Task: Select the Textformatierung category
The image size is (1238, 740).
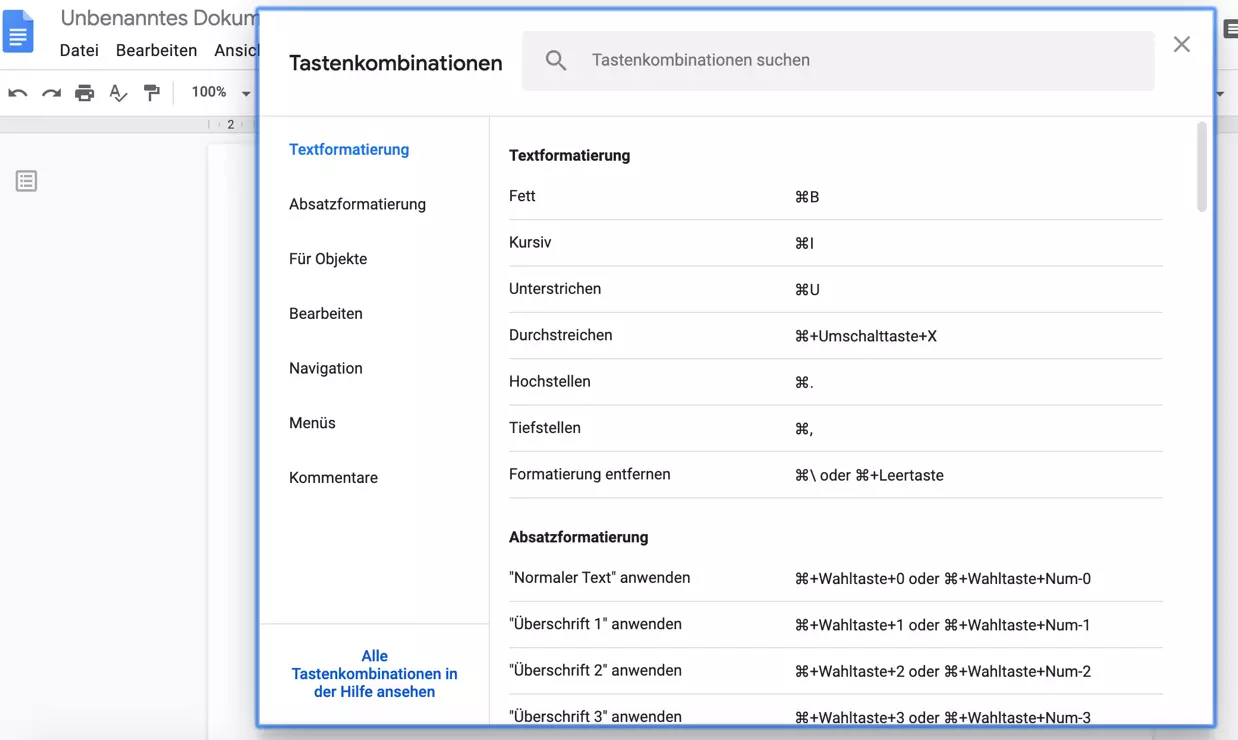Action: click(x=349, y=149)
